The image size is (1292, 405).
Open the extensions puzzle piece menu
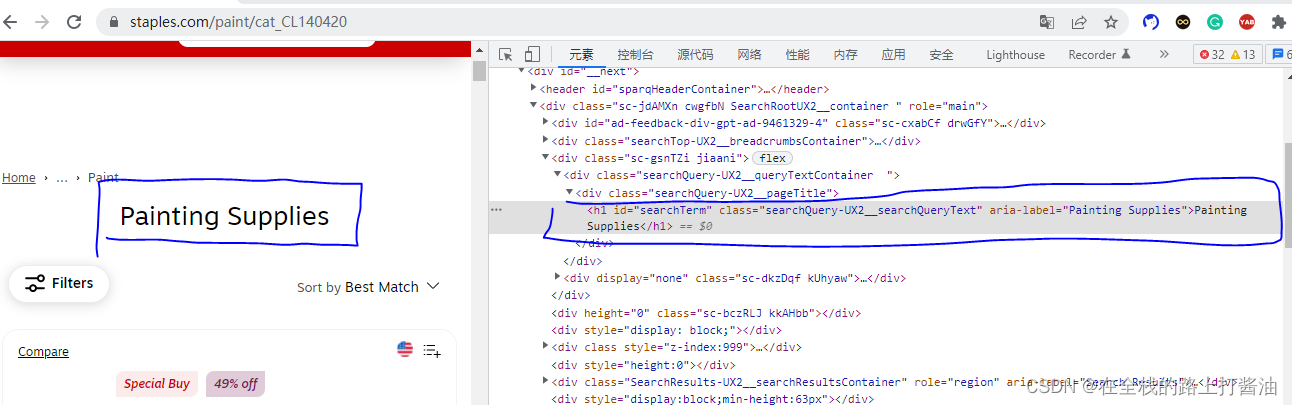[1278, 22]
